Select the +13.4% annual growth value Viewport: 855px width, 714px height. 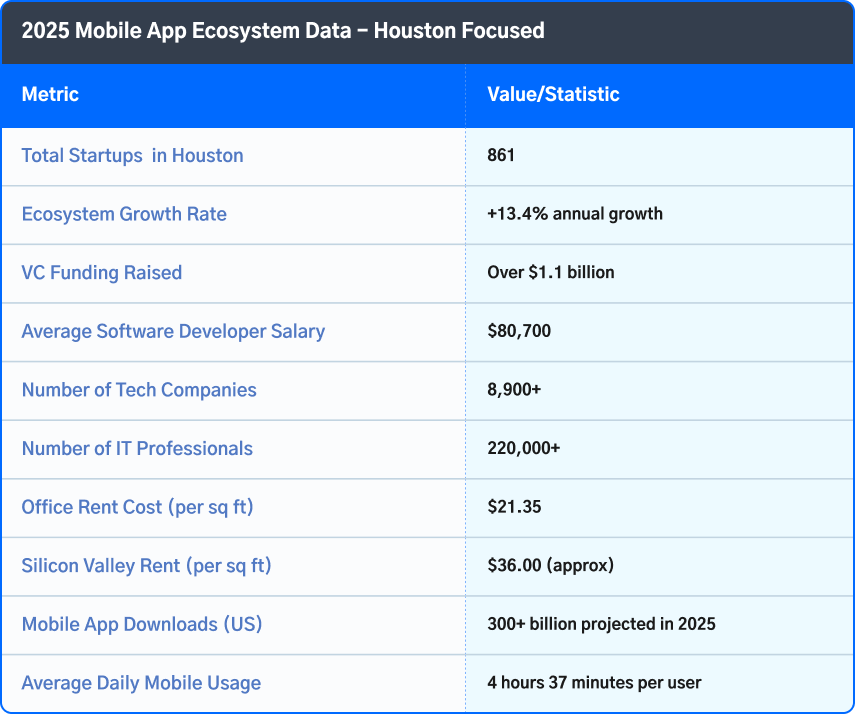[x=575, y=214]
